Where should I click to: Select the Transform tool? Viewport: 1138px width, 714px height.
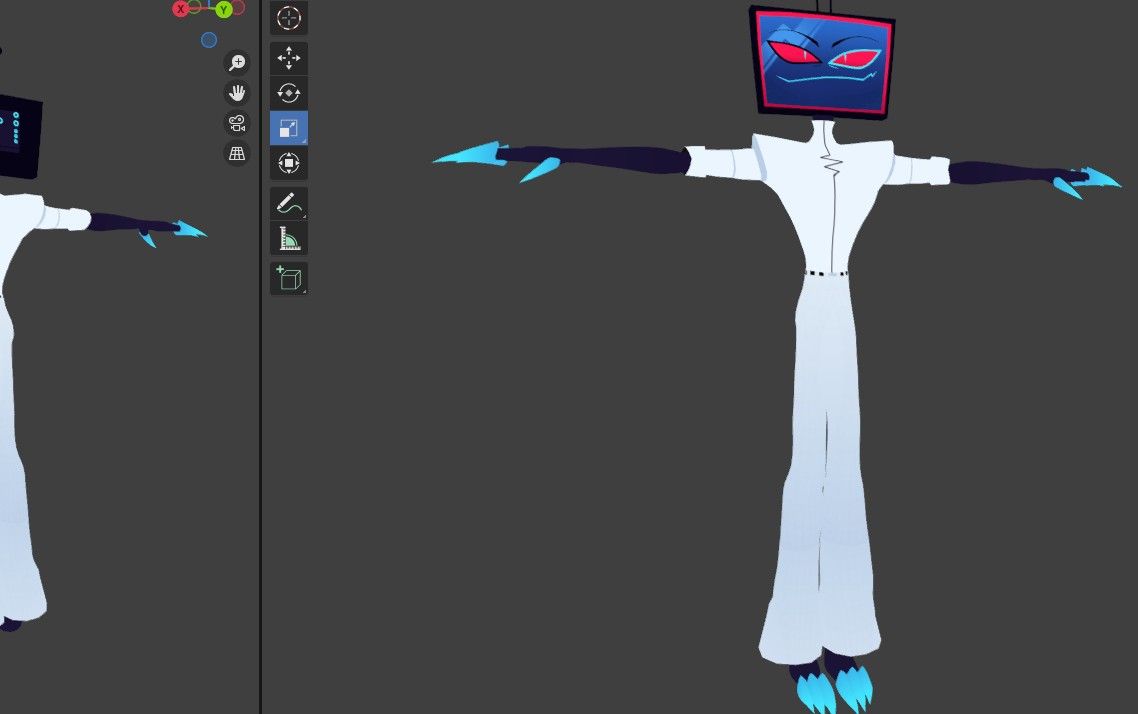289,163
